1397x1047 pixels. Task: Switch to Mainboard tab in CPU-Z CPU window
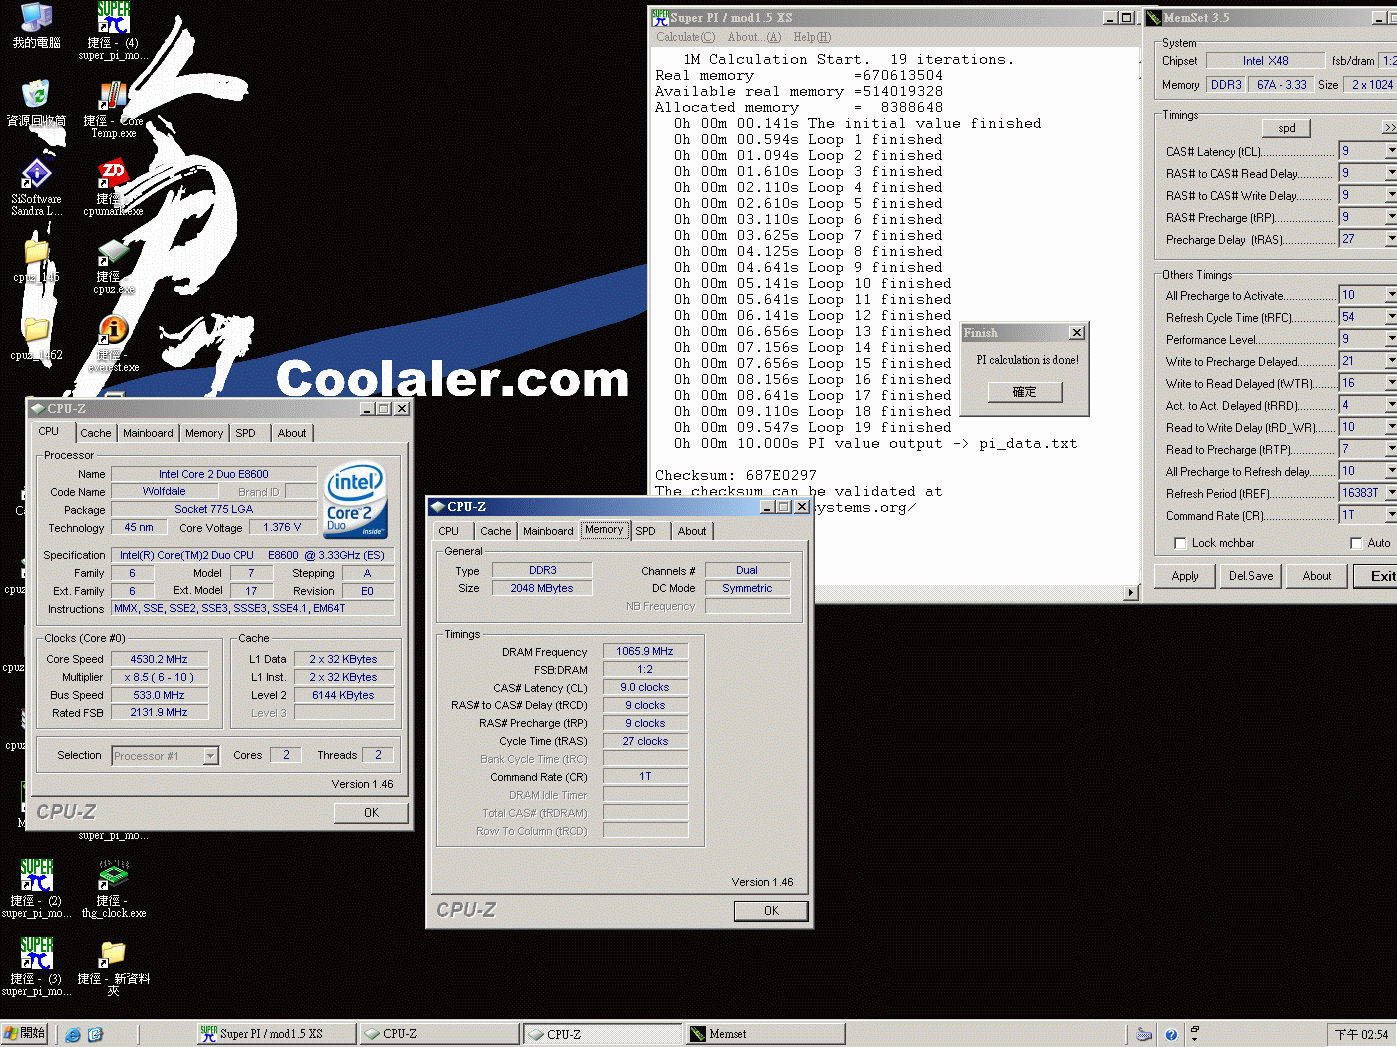pyautogui.click(x=148, y=433)
